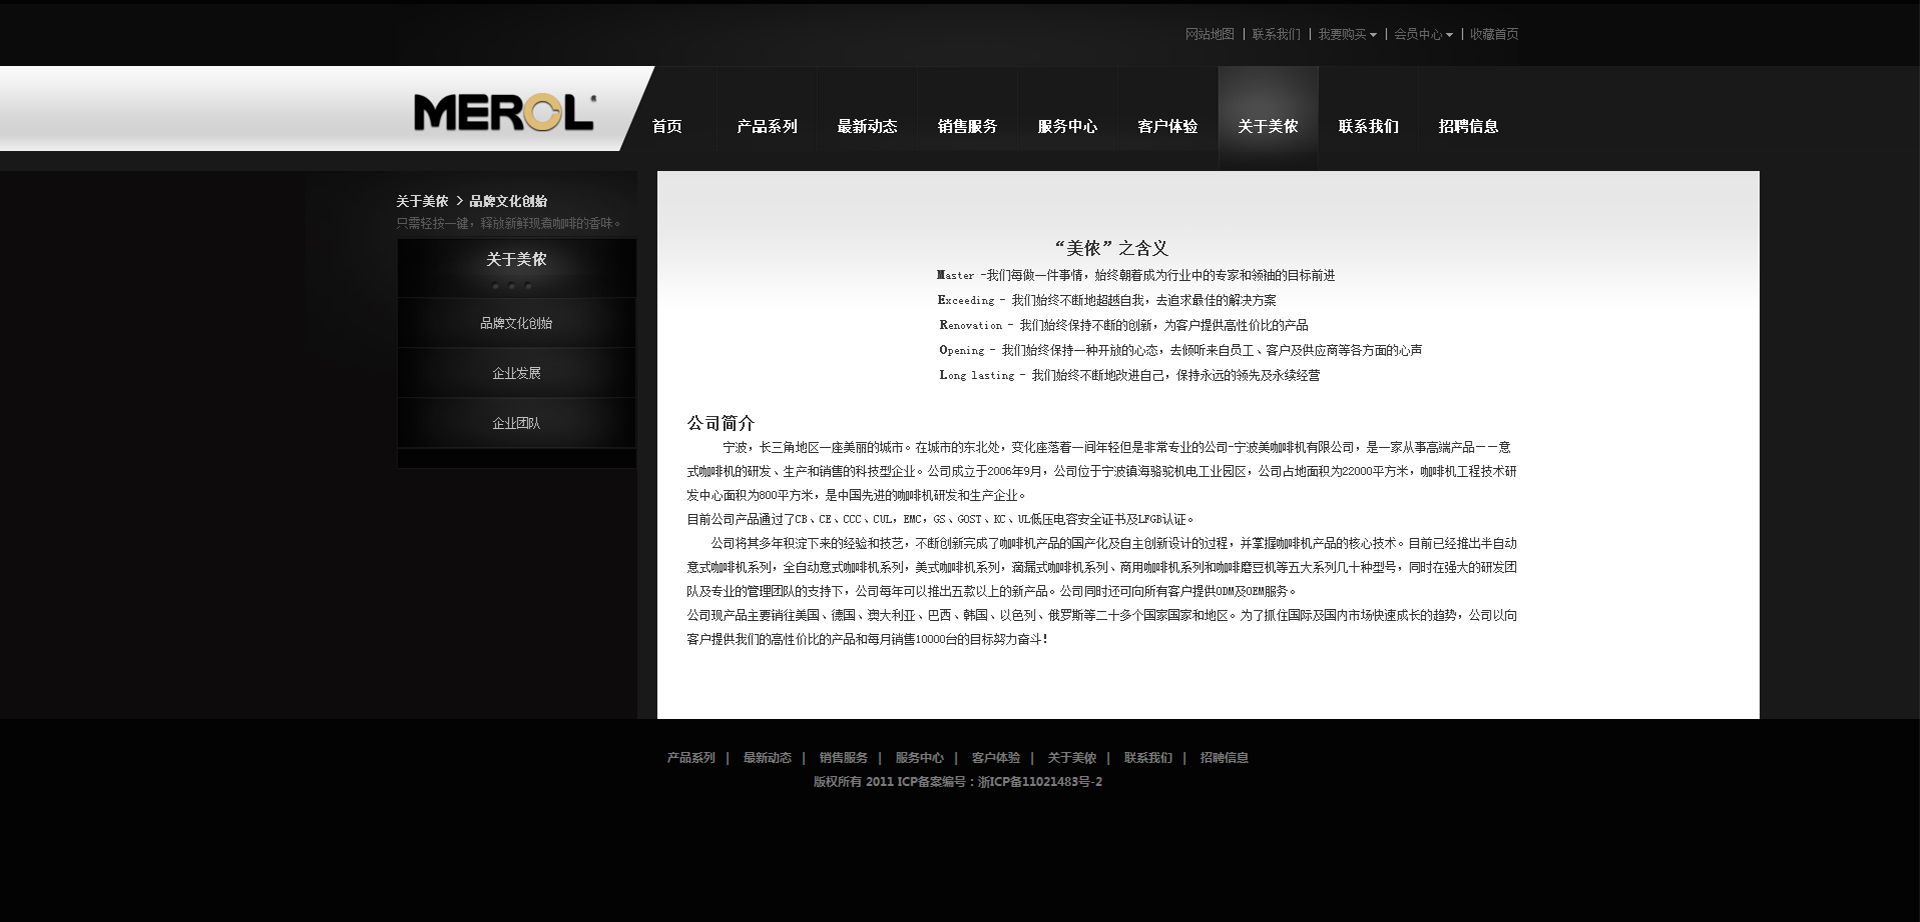Open 企业发展 in the sidebar menu
Viewport: 1920px width, 922px height.
click(x=516, y=373)
